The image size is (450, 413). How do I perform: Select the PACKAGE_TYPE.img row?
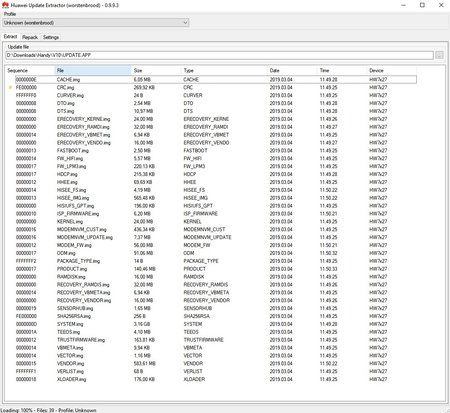tap(216, 261)
